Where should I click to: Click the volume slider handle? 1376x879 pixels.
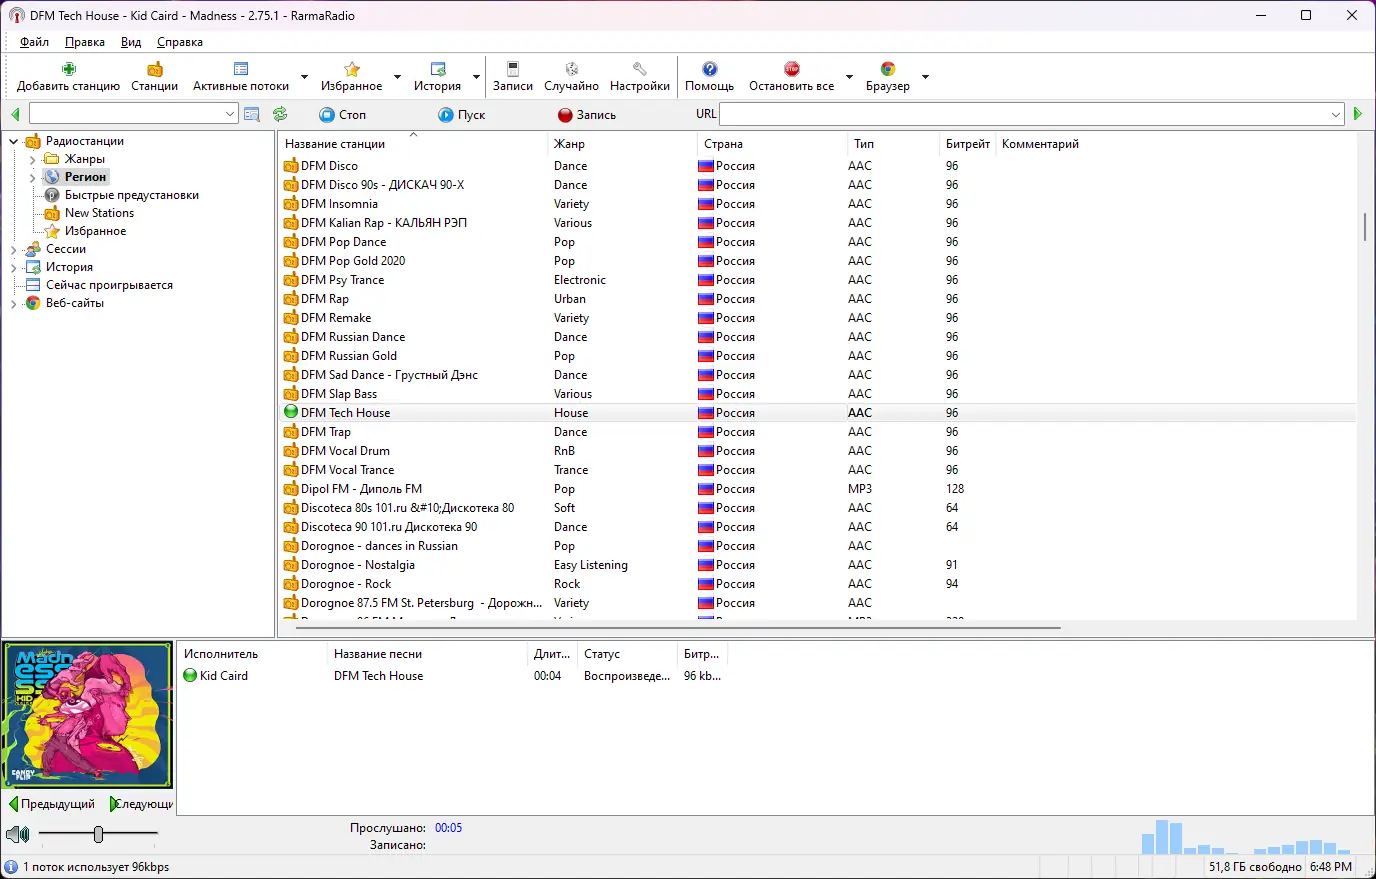click(98, 834)
